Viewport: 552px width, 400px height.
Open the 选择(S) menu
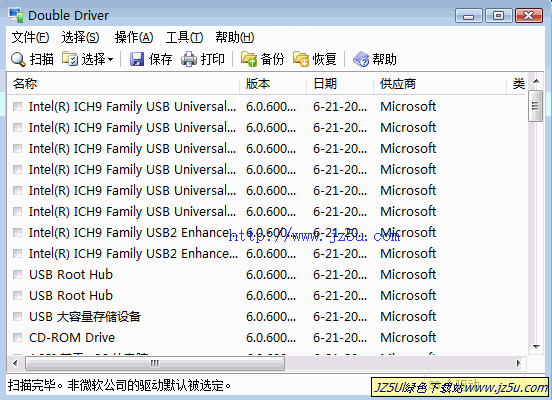pos(80,37)
